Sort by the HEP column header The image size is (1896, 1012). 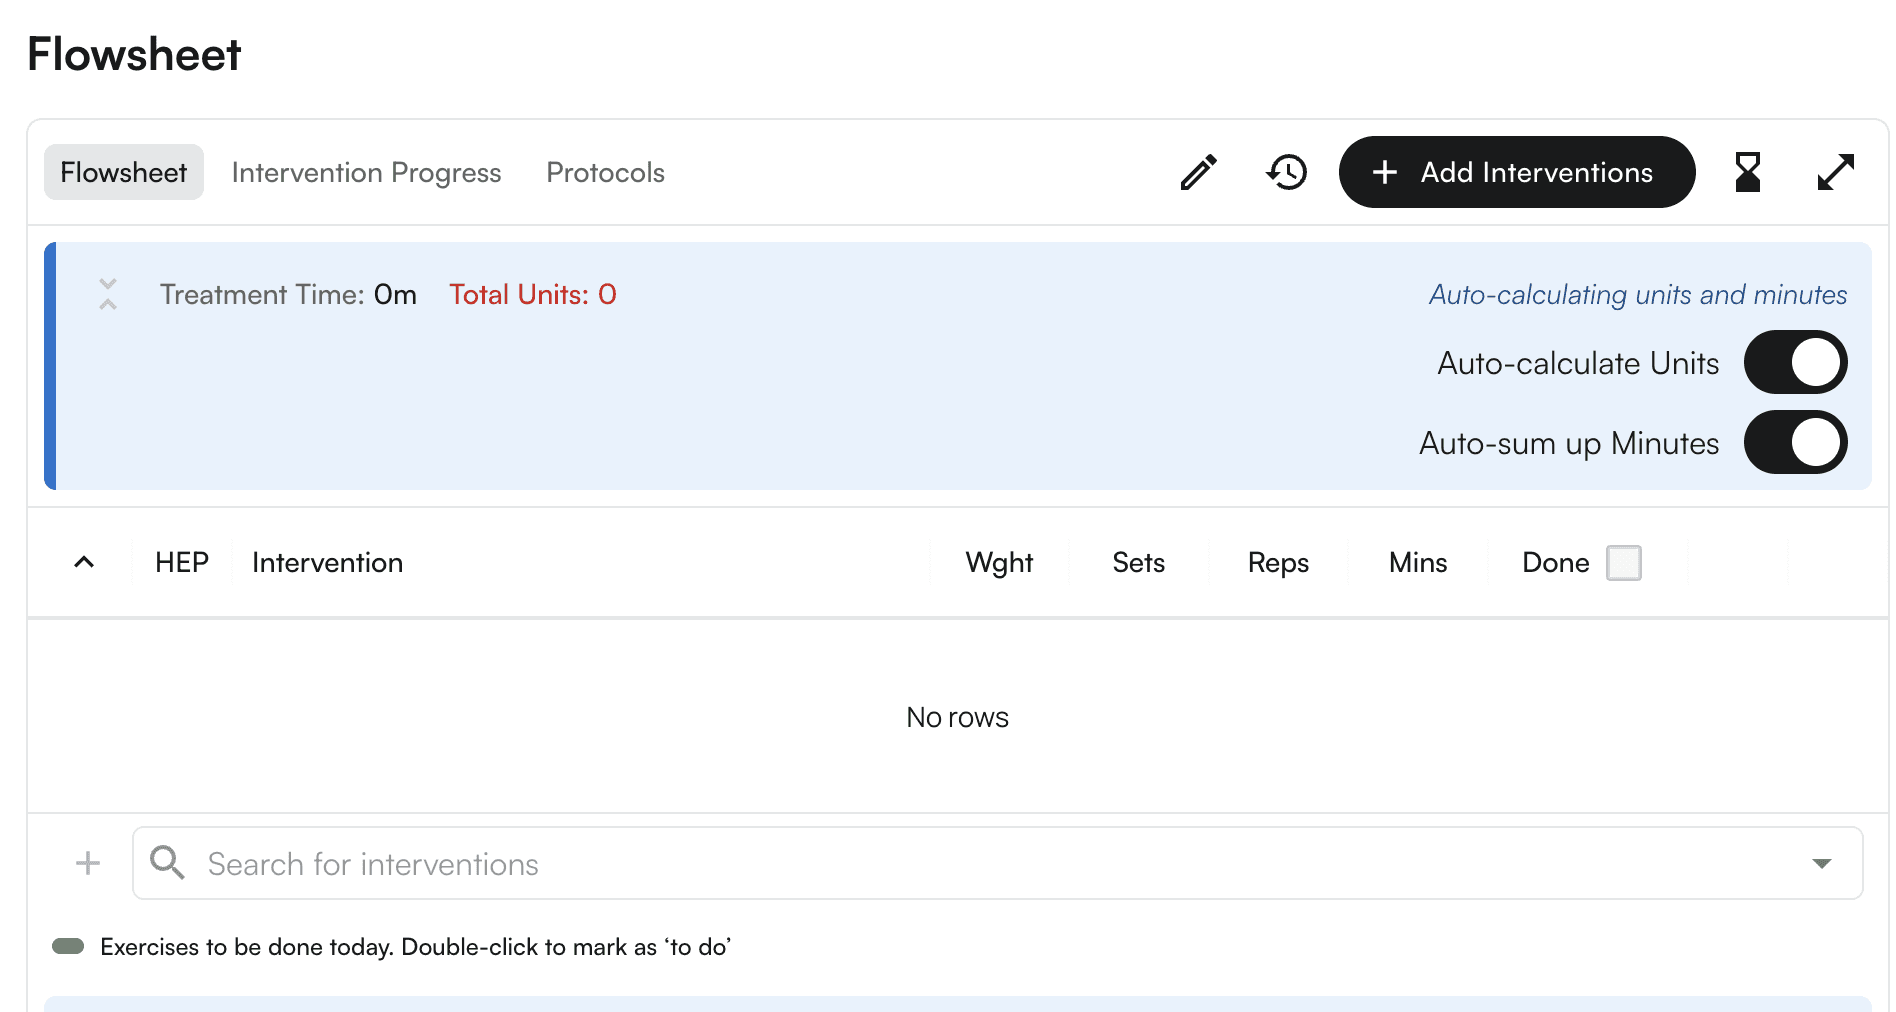[182, 562]
